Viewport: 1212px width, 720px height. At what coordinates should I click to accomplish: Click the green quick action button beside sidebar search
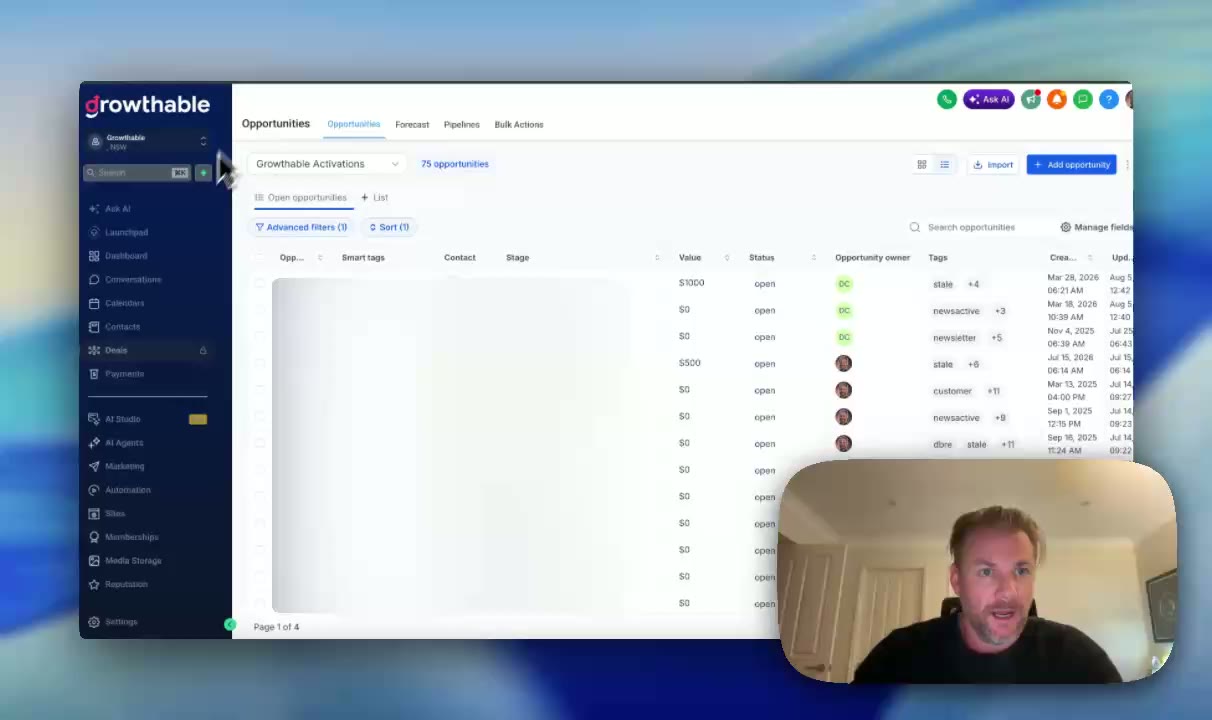coord(203,173)
